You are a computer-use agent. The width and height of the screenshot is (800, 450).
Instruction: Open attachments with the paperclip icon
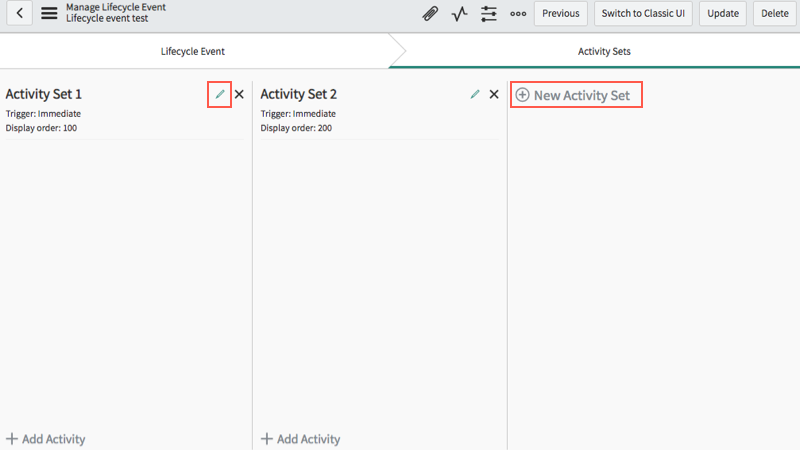[430, 14]
